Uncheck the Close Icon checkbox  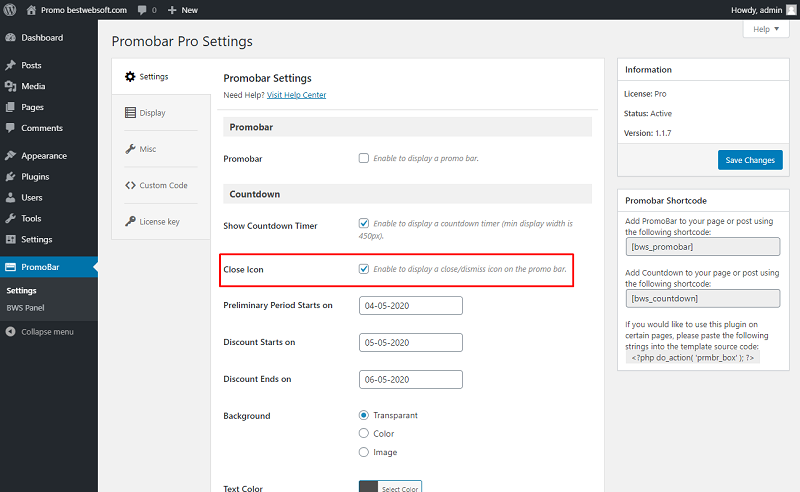(x=363, y=268)
